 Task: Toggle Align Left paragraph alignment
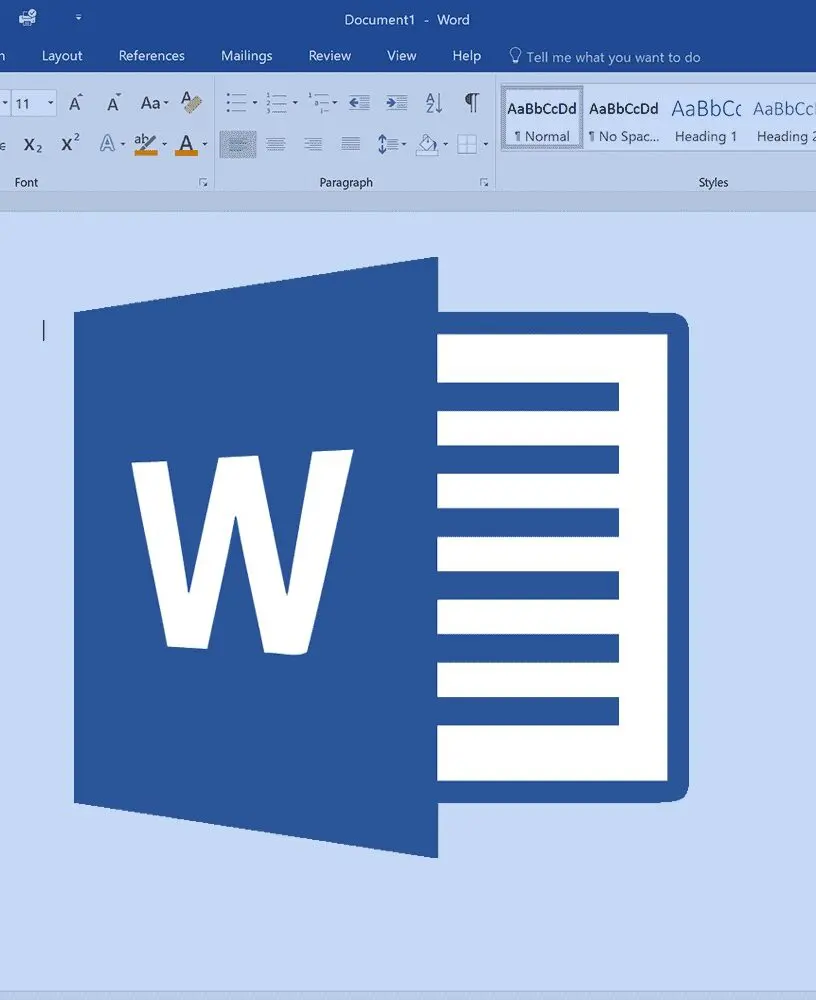(238, 144)
